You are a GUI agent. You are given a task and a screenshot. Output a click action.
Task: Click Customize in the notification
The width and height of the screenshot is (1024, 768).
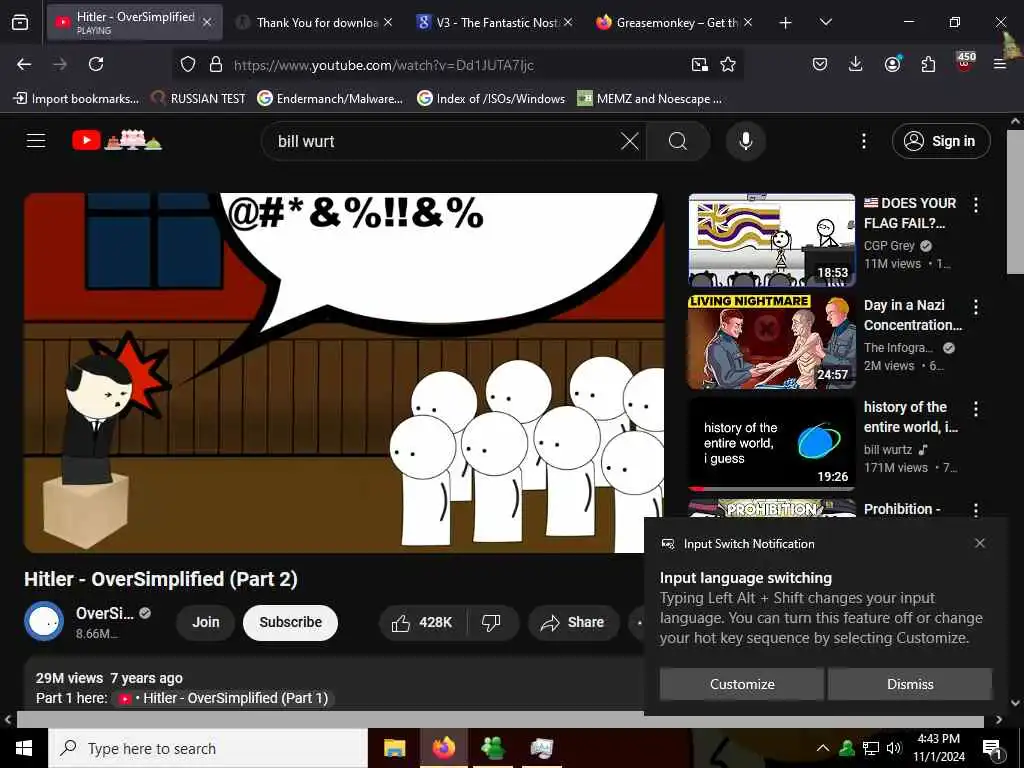[x=742, y=684]
